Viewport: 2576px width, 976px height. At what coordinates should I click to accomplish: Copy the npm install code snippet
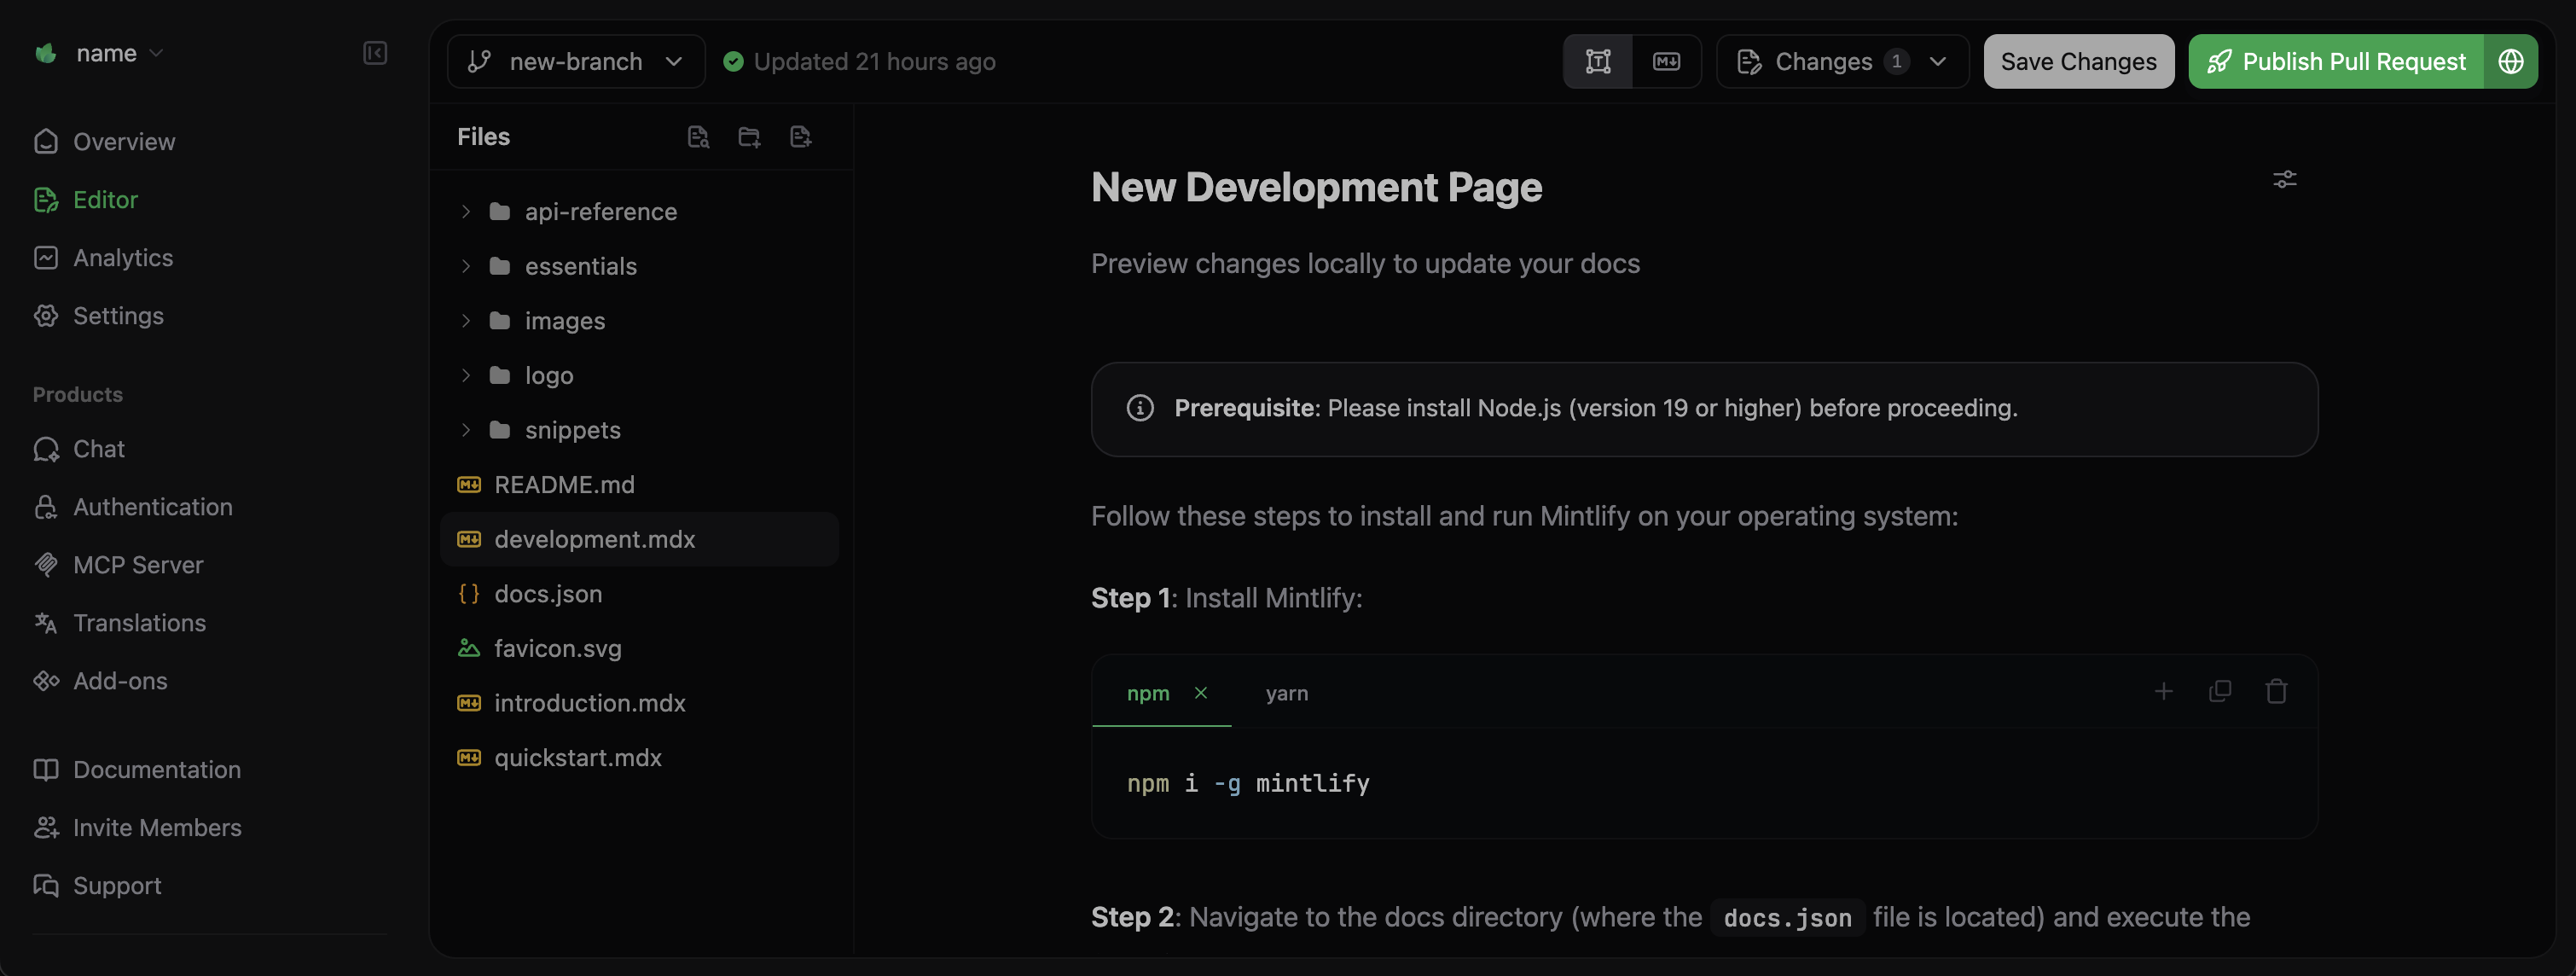[2220, 691]
